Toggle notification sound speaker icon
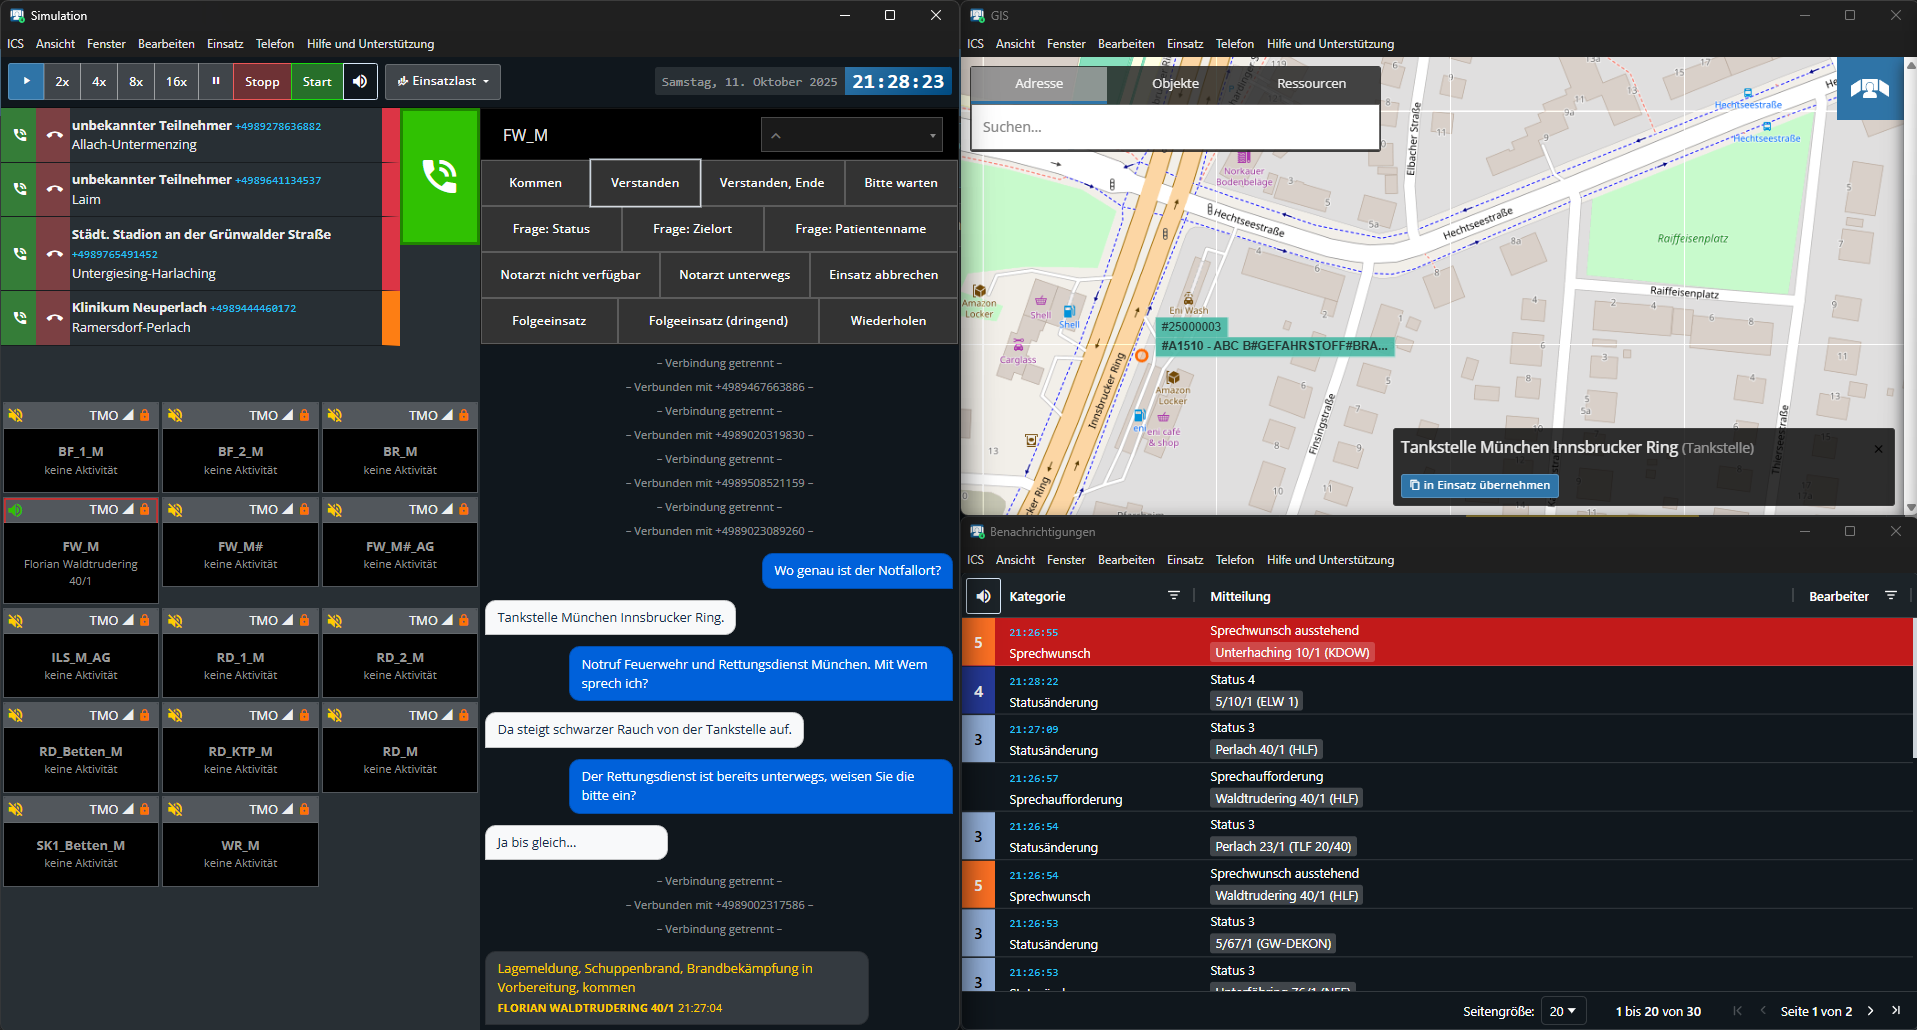The width and height of the screenshot is (1917, 1030). tap(983, 596)
